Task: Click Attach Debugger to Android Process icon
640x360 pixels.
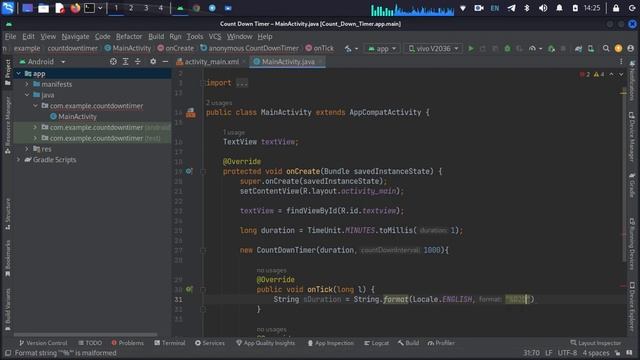Action: 551,49
